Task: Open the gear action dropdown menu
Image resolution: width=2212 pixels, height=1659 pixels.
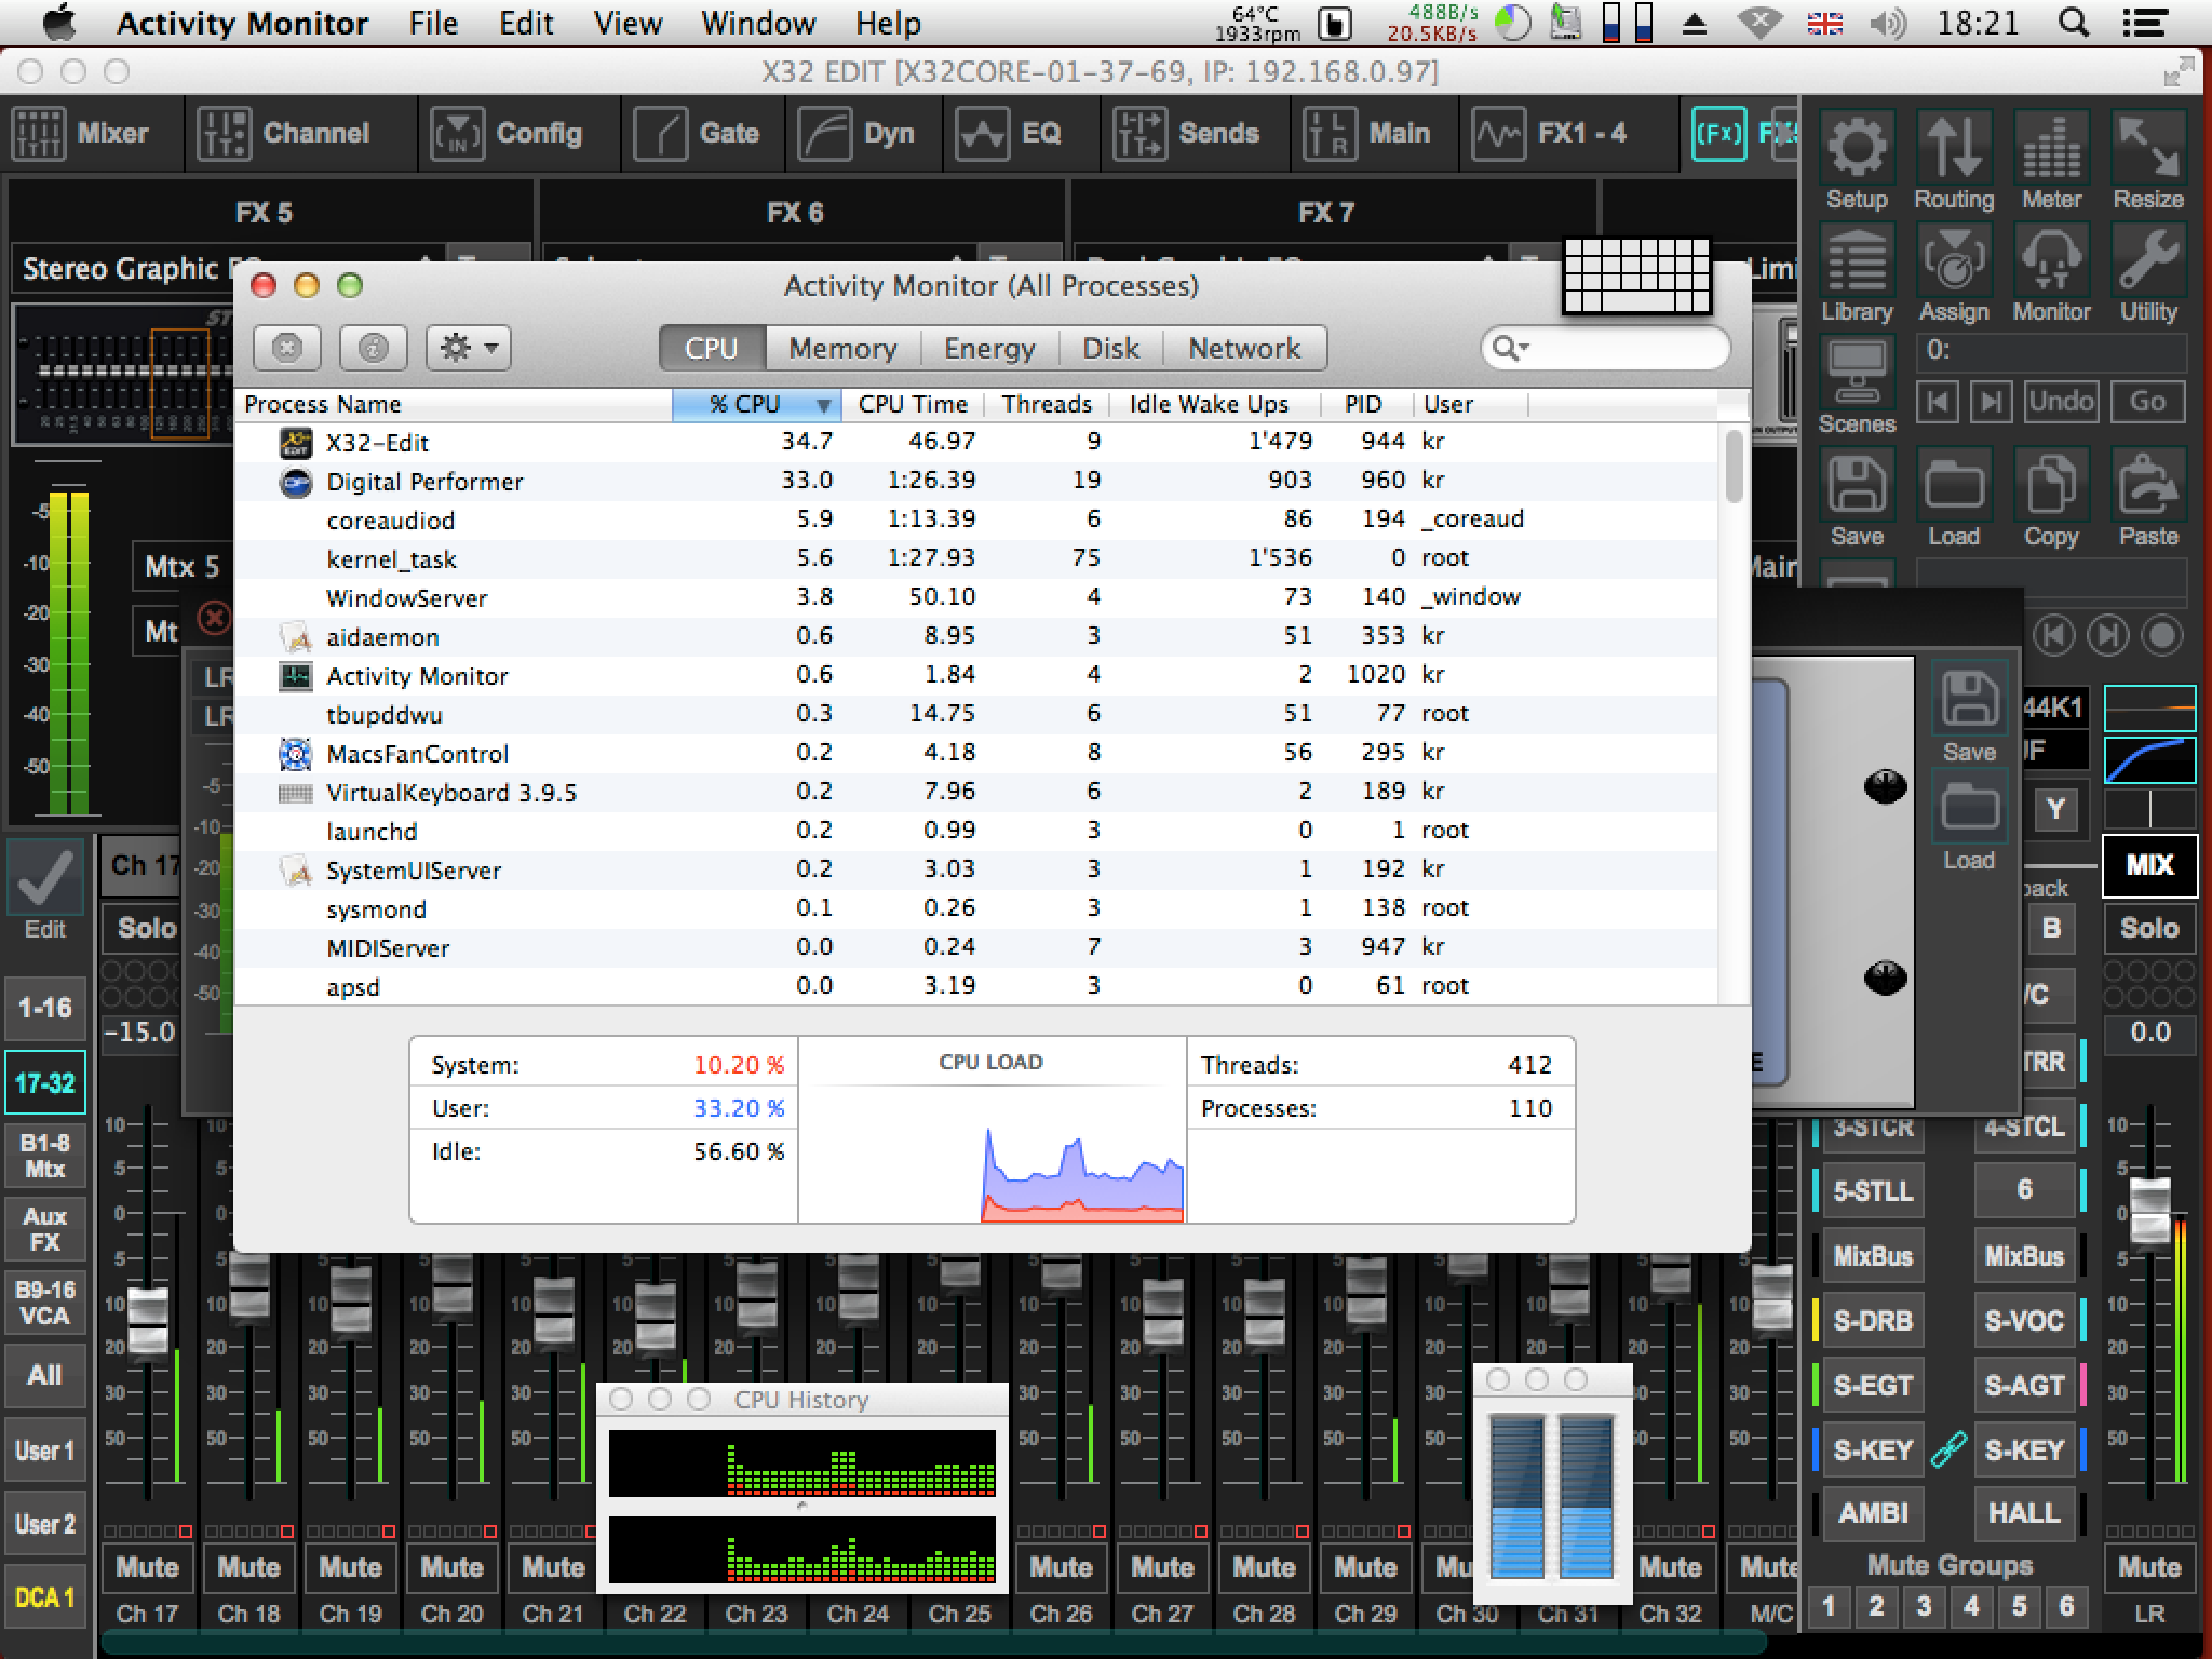Action: (x=468, y=348)
